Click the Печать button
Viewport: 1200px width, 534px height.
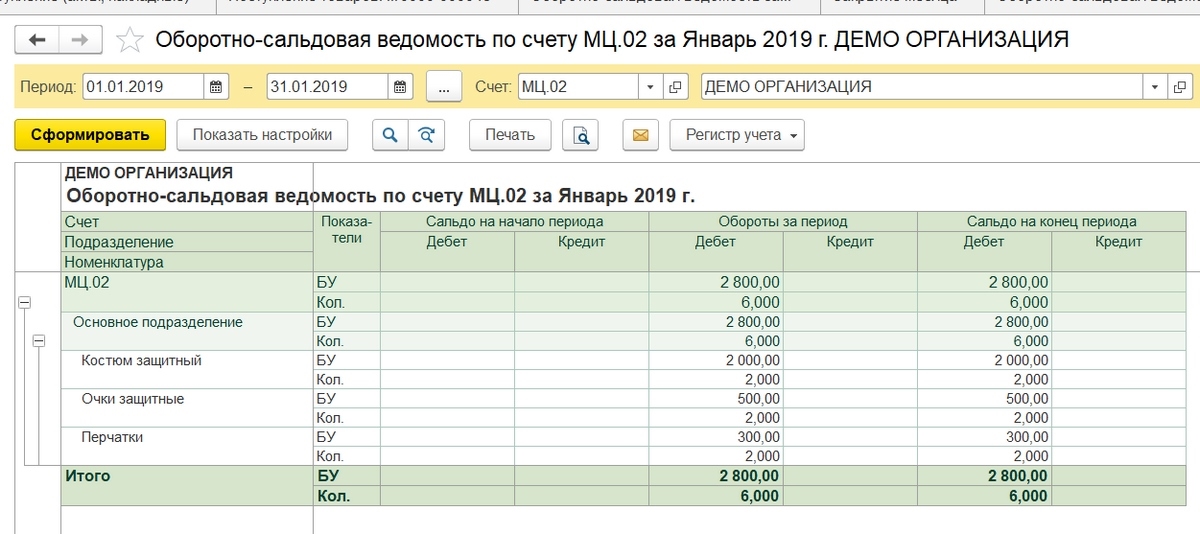tap(510, 135)
